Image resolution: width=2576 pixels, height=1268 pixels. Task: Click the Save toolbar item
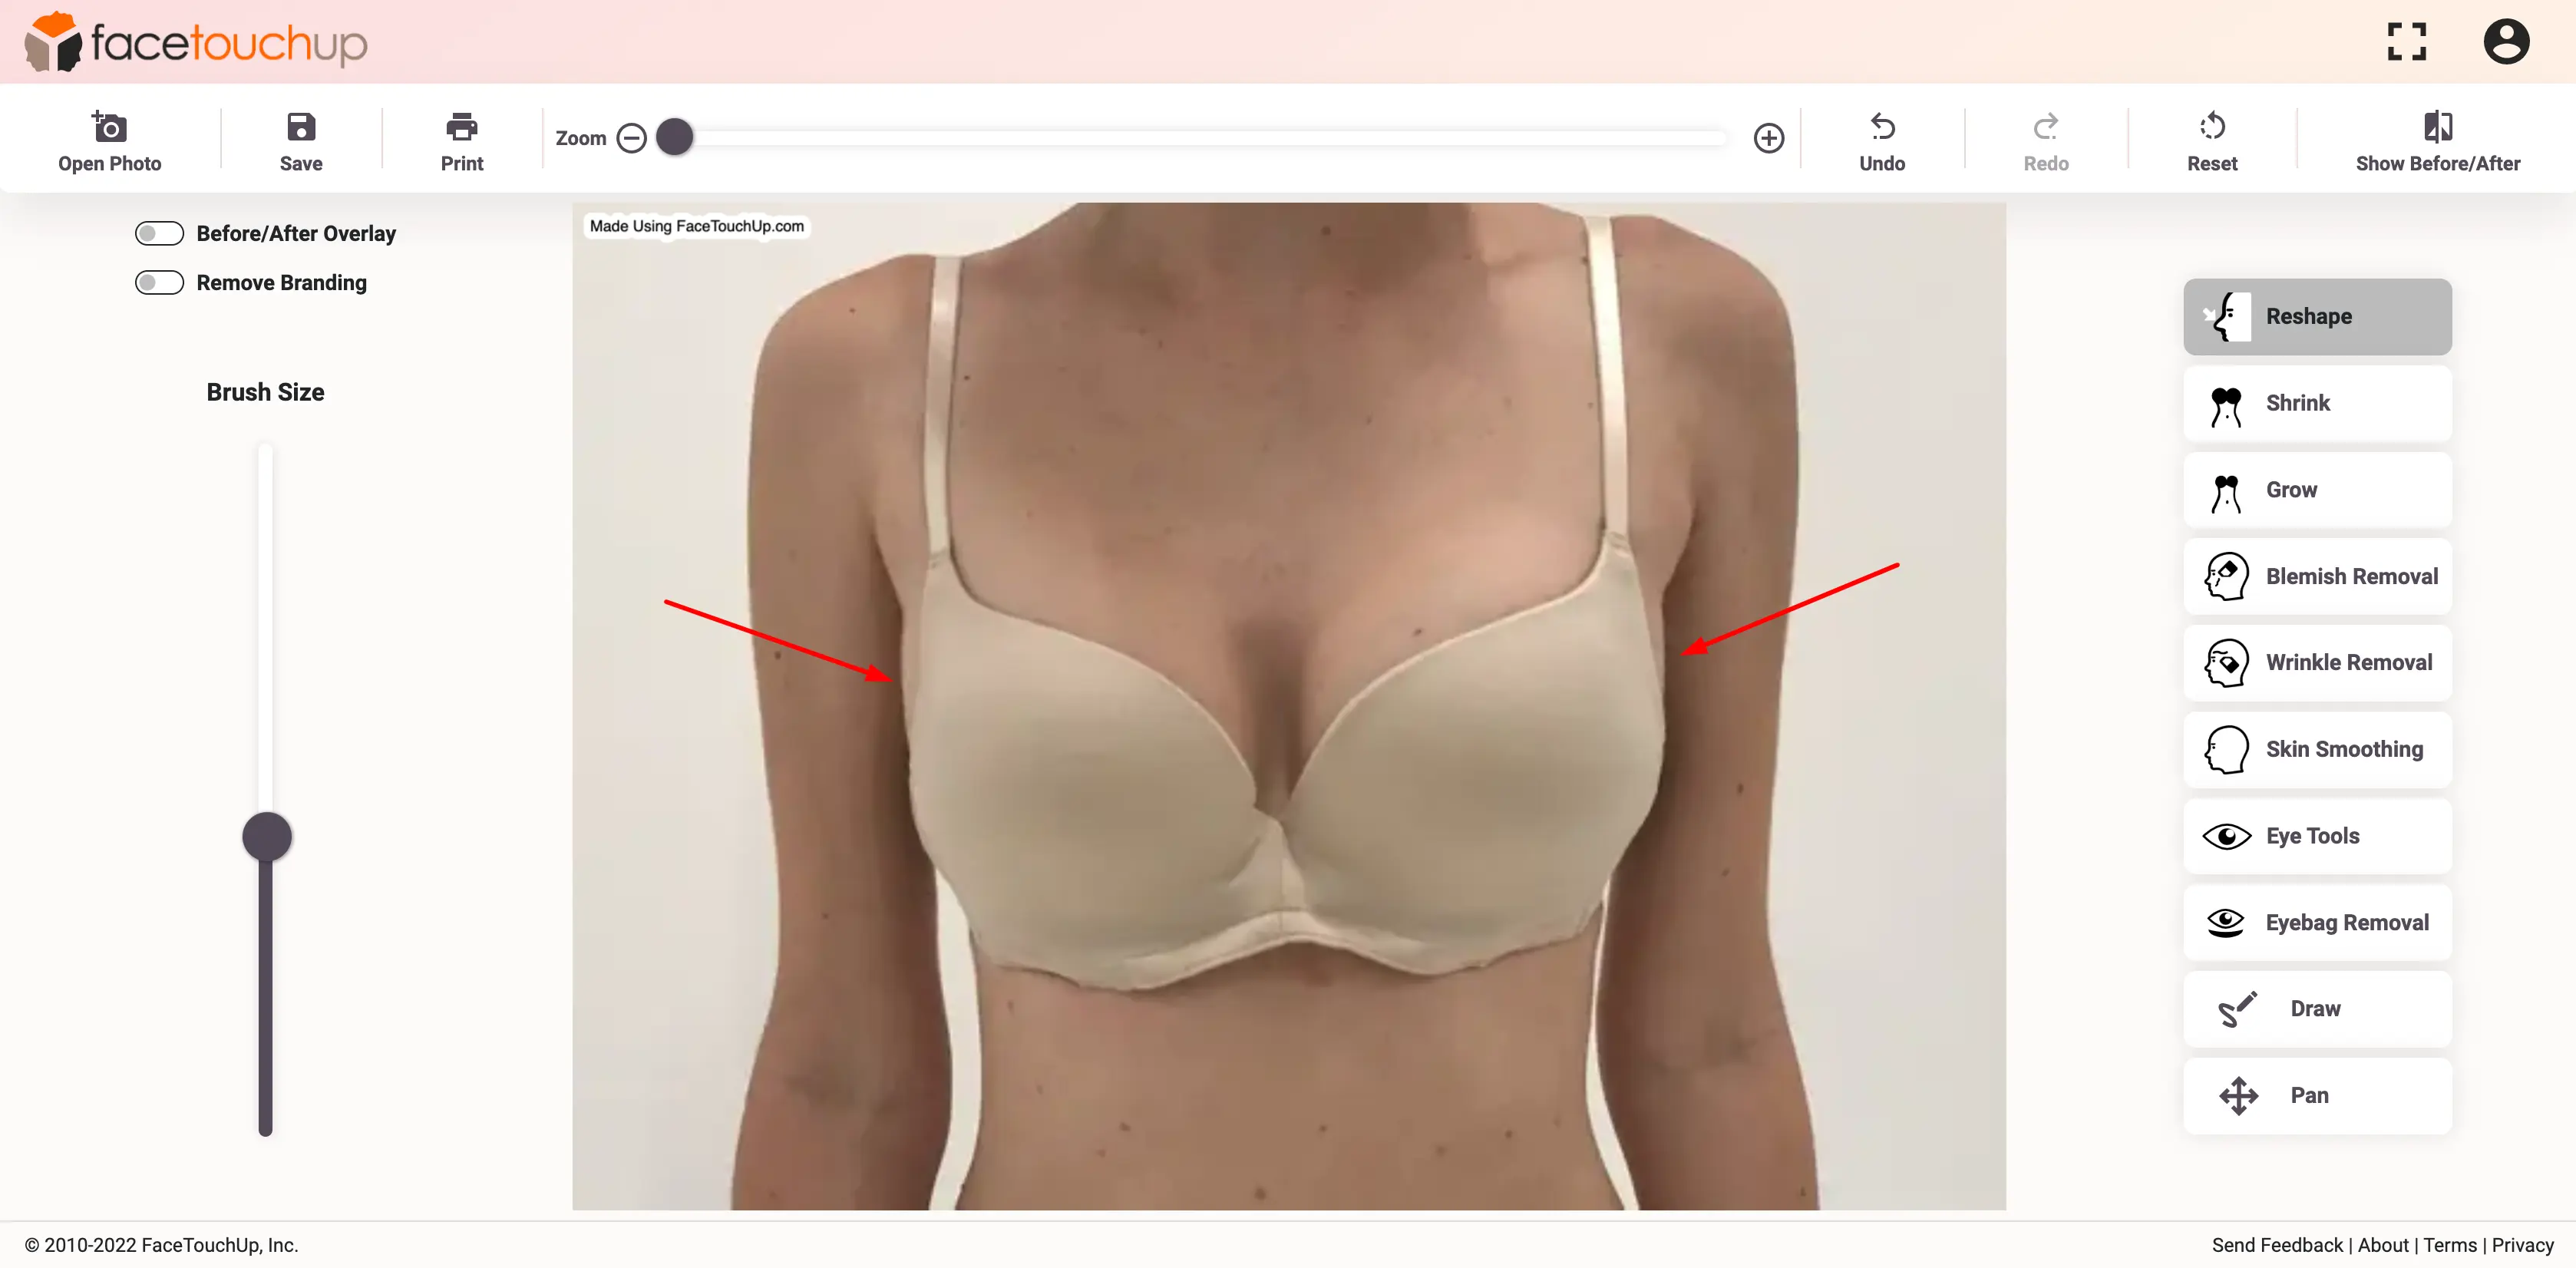click(x=301, y=138)
